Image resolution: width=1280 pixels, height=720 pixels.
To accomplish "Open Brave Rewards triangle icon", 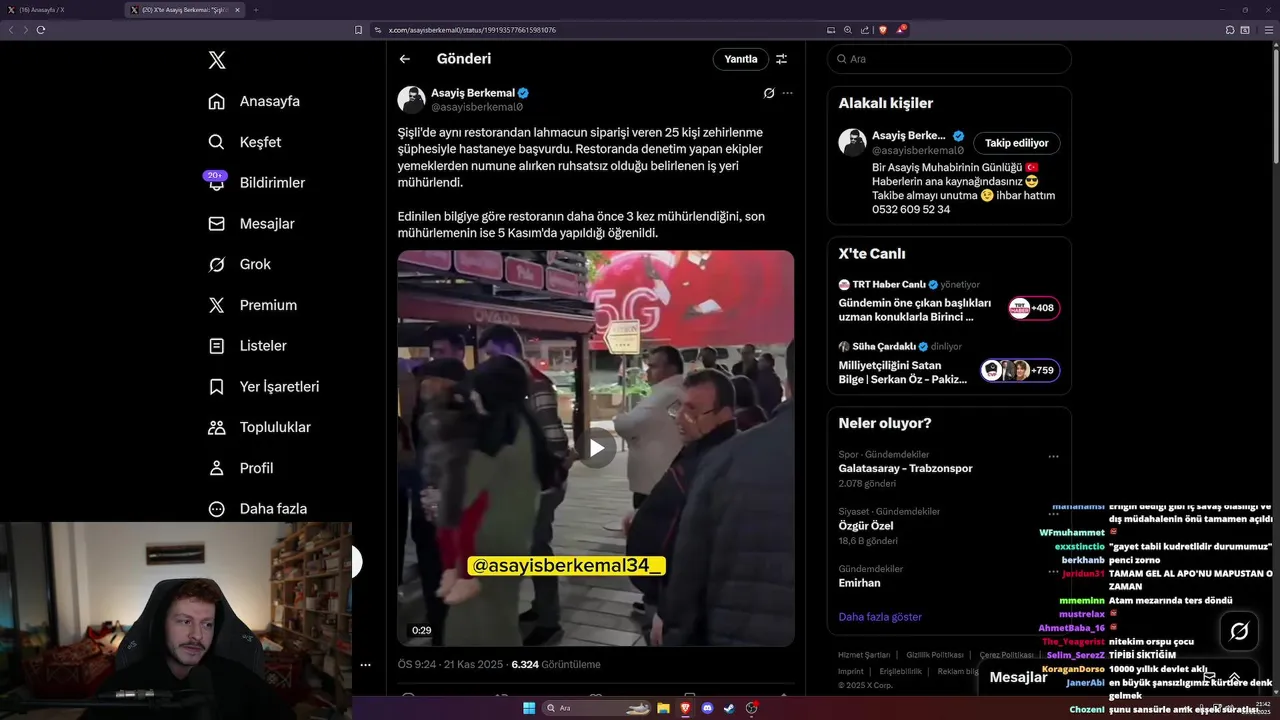I will tap(901, 30).
